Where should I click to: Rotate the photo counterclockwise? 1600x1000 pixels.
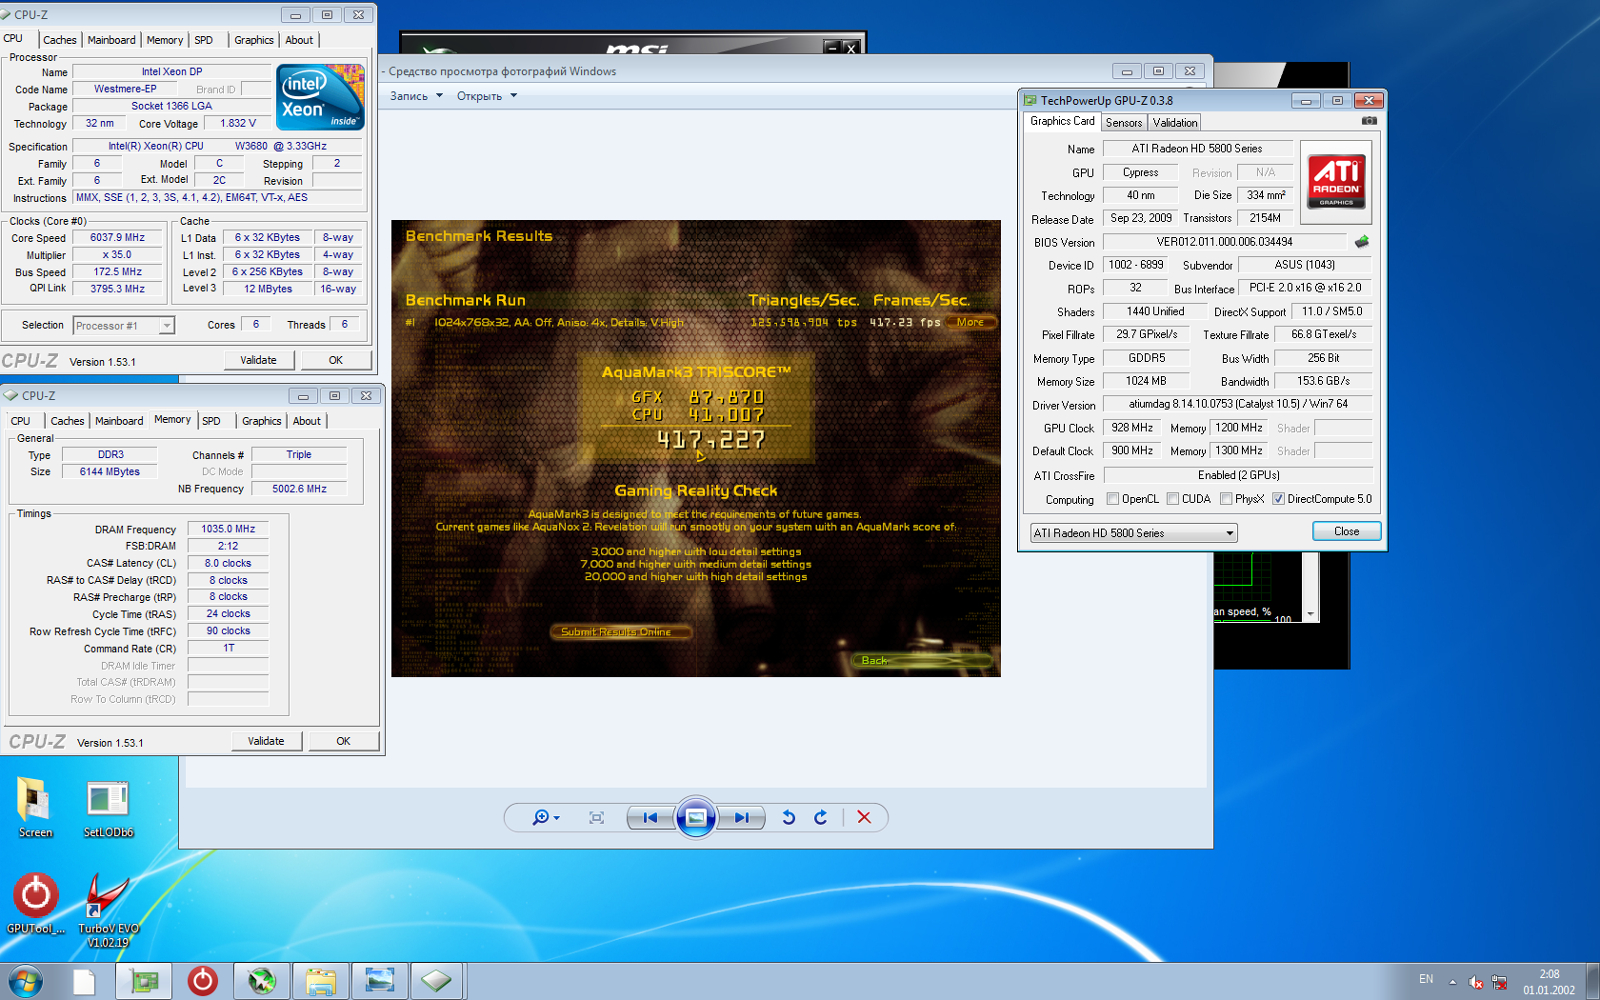tap(788, 818)
